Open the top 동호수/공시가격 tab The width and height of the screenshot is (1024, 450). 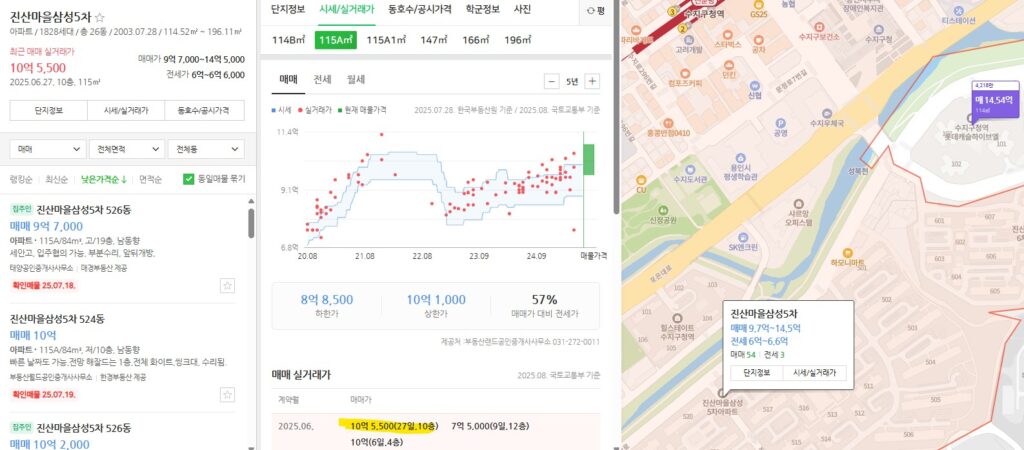(x=419, y=10)
